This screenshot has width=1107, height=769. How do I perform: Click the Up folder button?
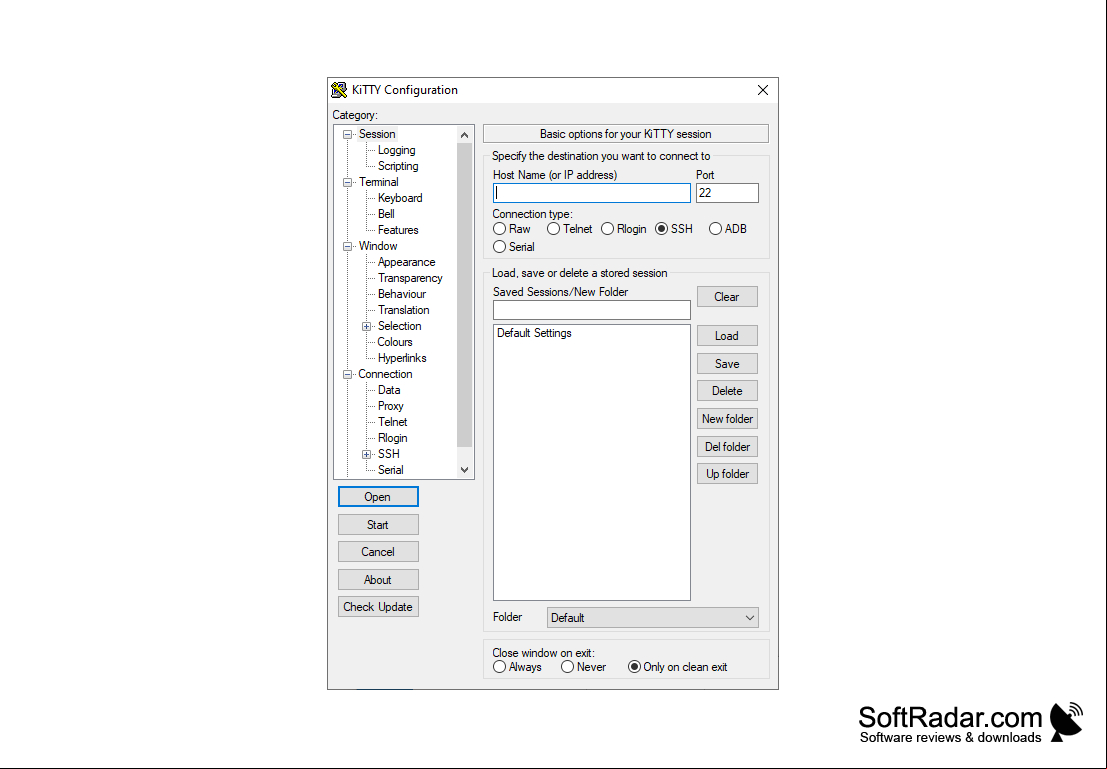click(x=727, y=474)
